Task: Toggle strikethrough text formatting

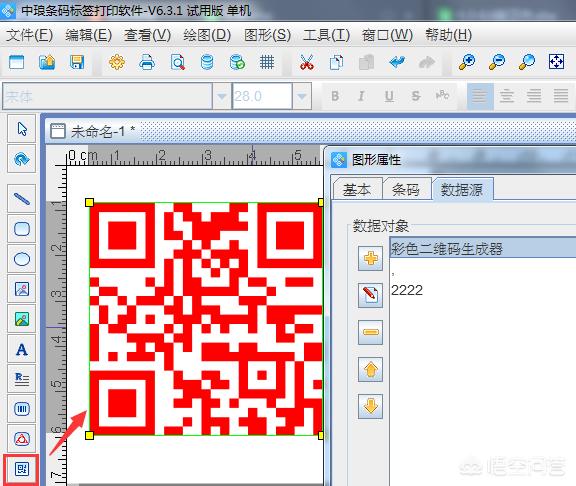Action: (x=416, y=96)
